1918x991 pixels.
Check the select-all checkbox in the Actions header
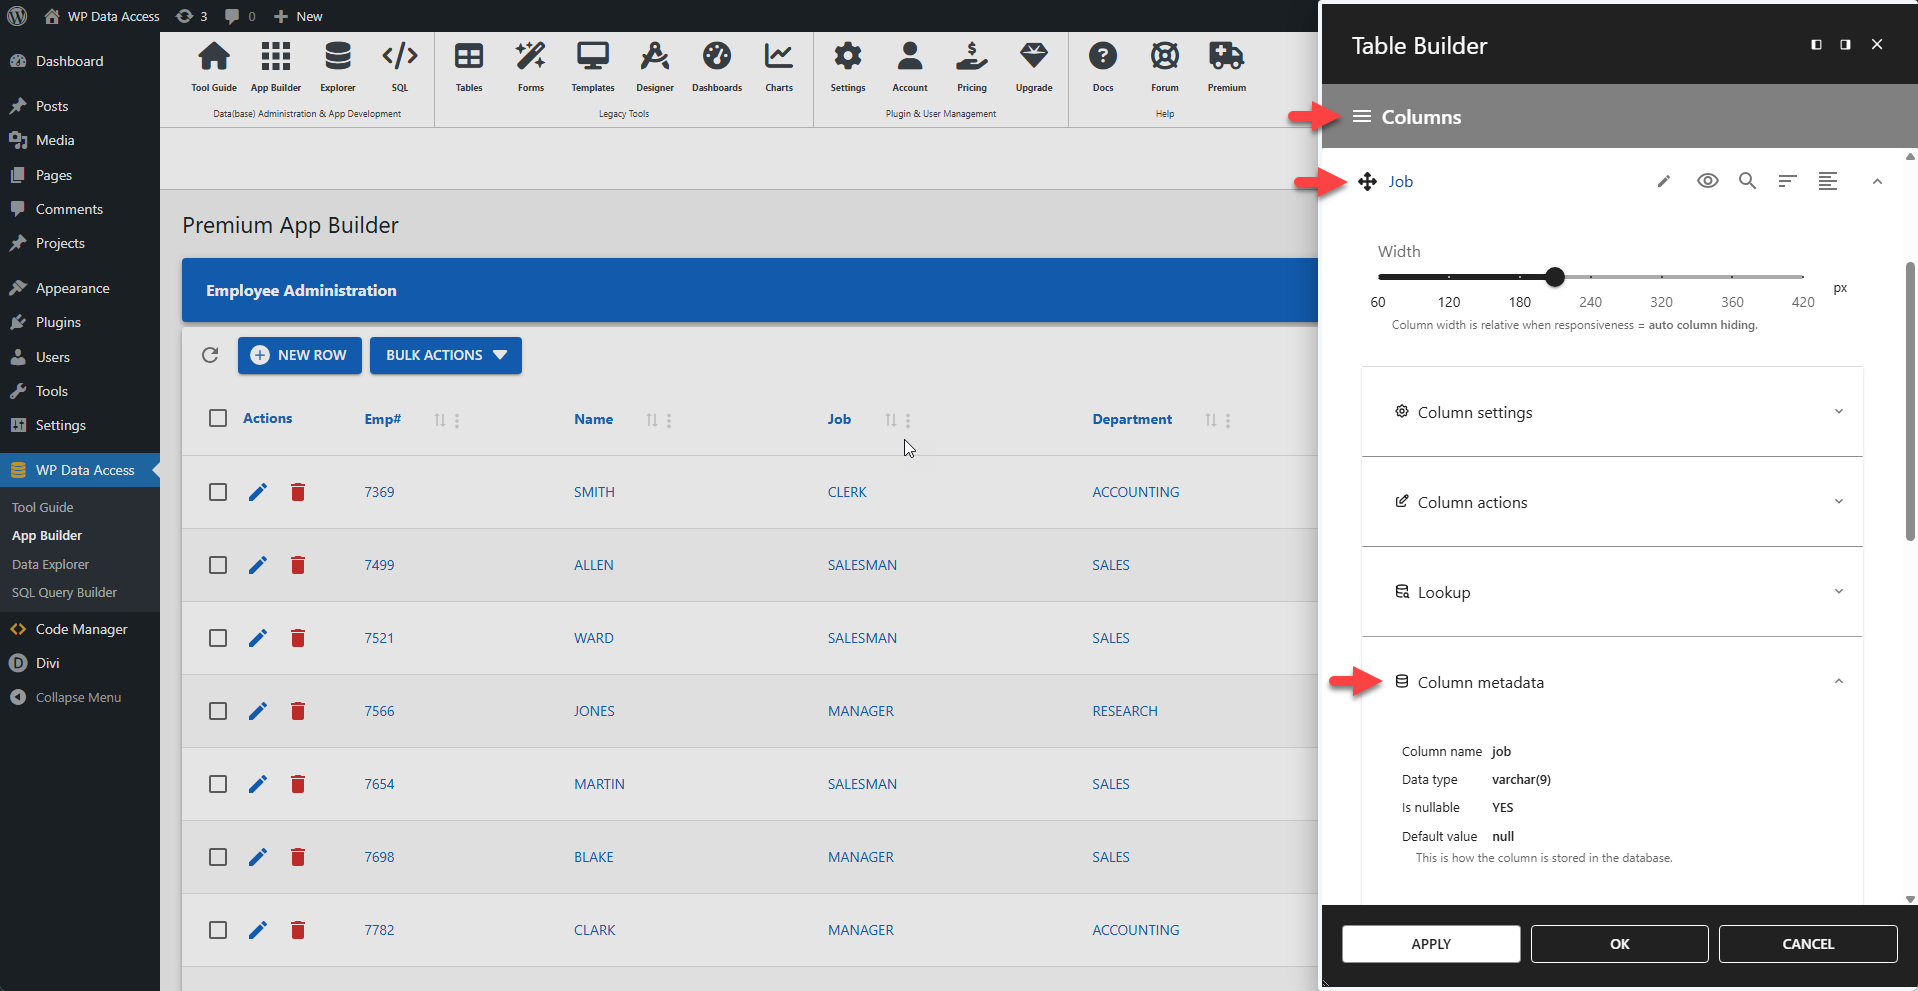pos(217,418)
